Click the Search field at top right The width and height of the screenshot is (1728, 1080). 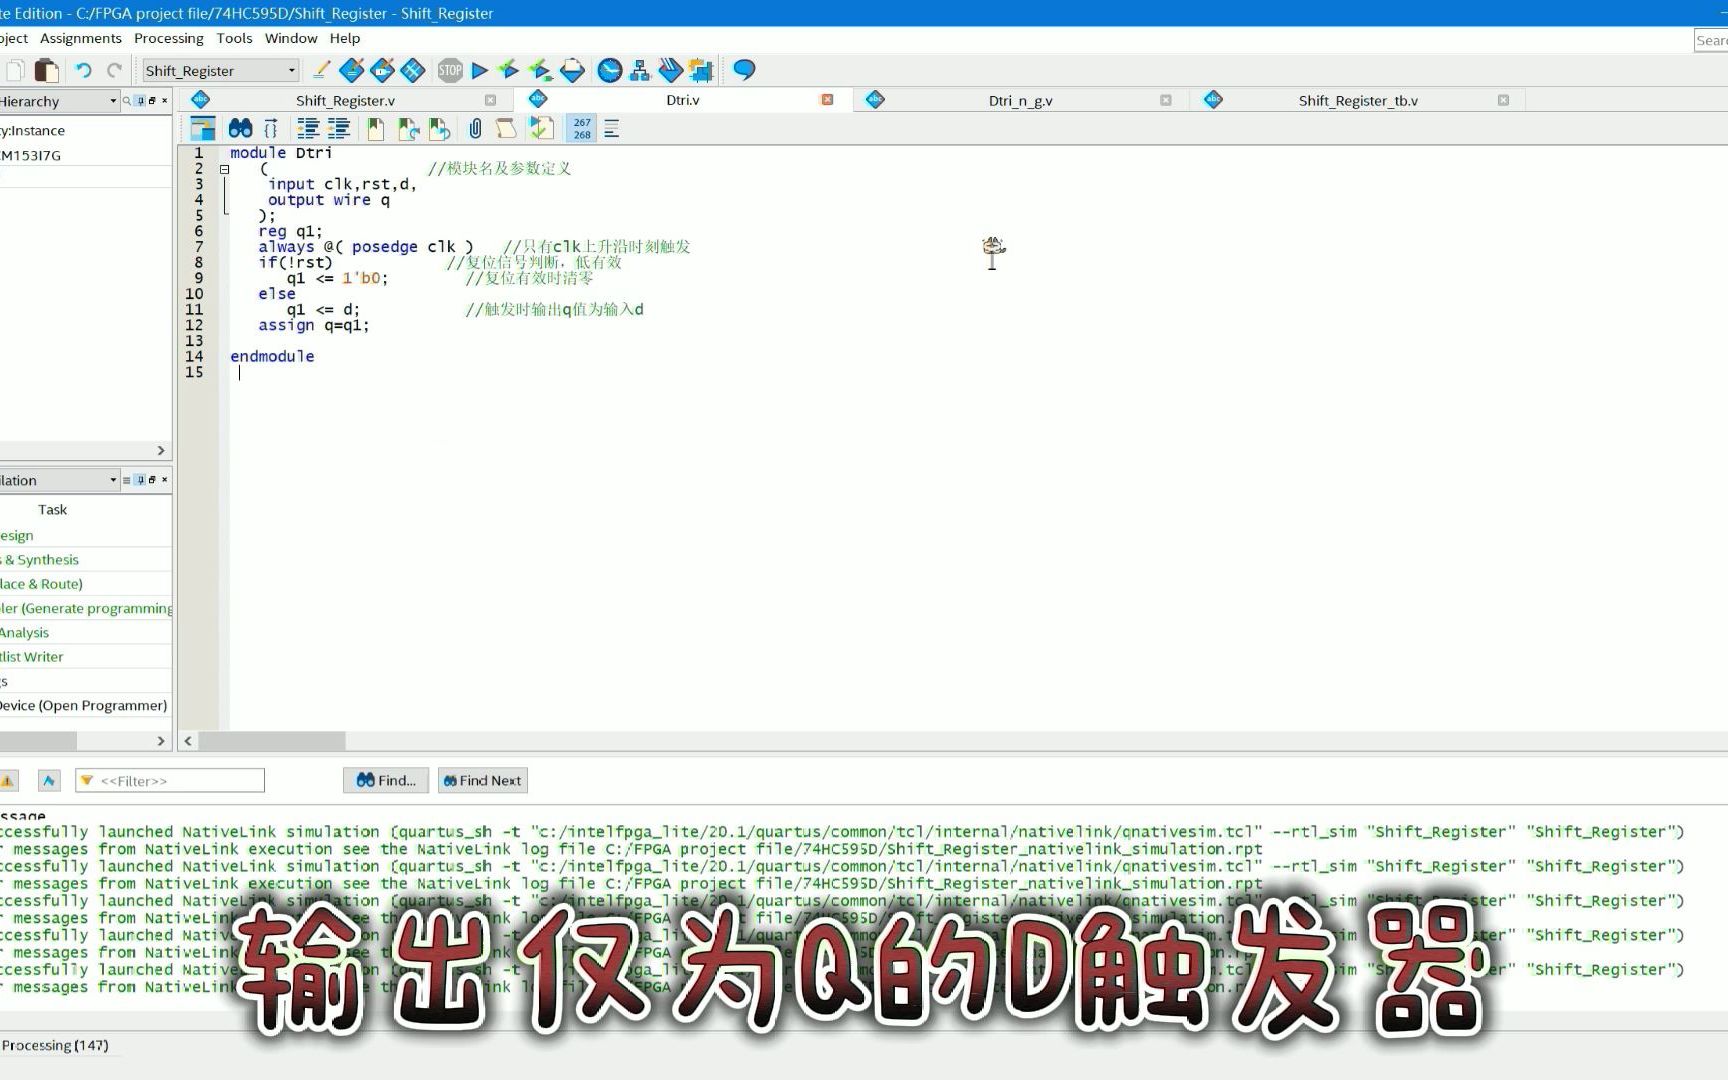click(1711, 40)
